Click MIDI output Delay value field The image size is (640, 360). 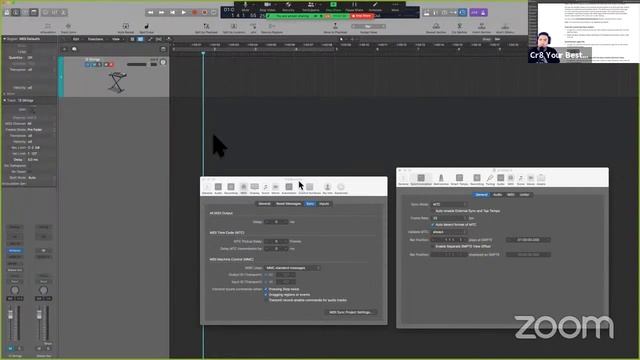276,222
